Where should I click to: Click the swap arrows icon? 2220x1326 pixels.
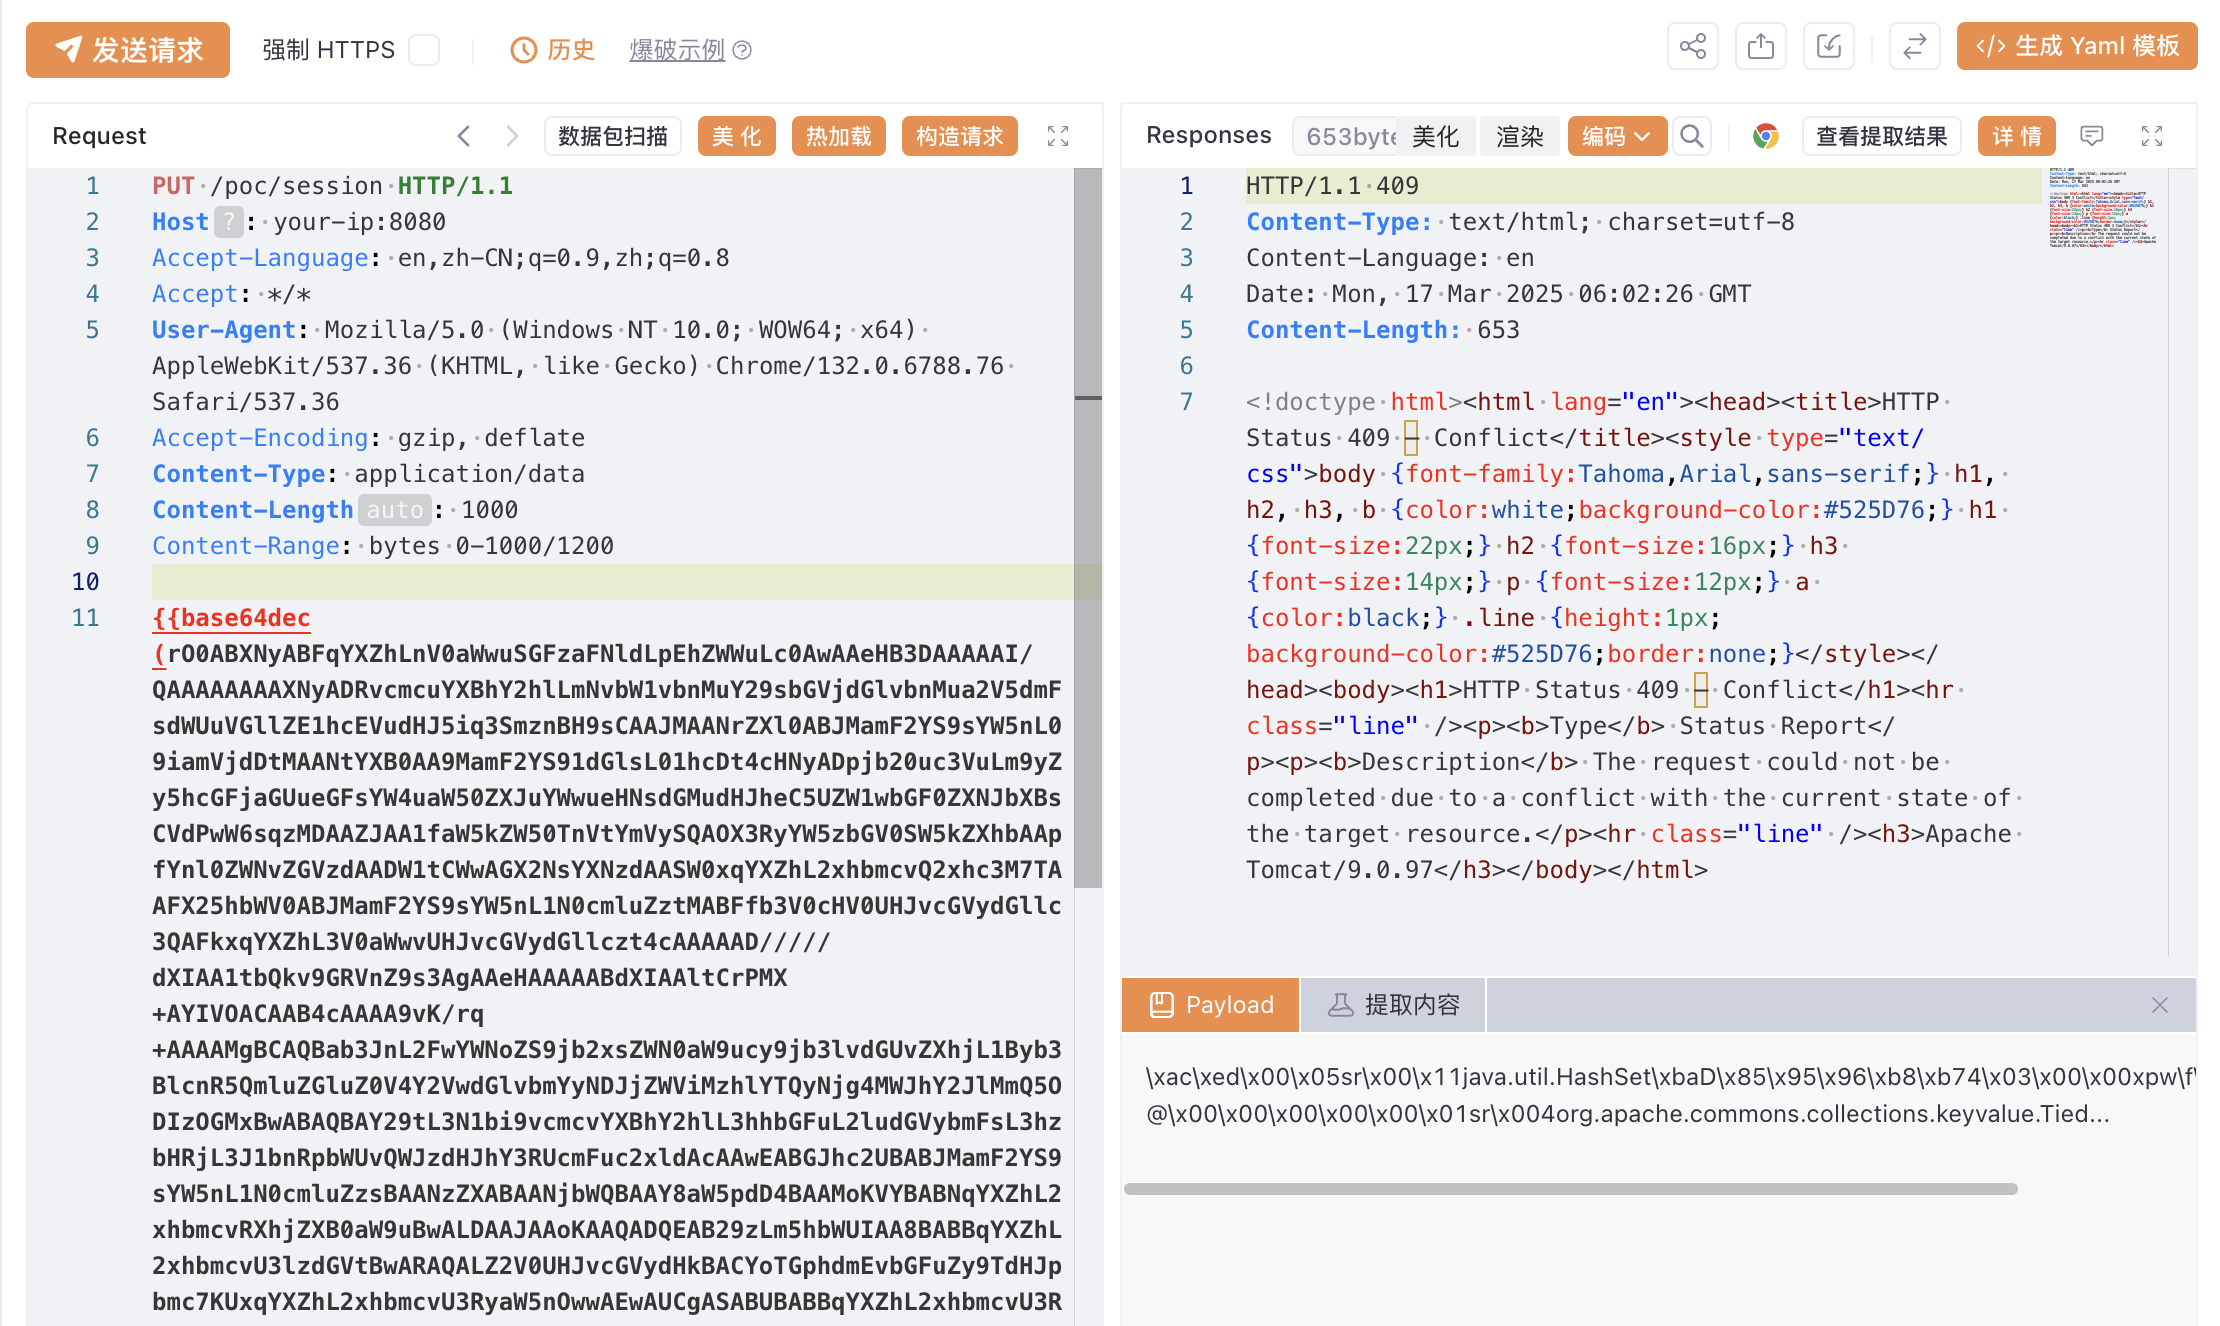1914,47
